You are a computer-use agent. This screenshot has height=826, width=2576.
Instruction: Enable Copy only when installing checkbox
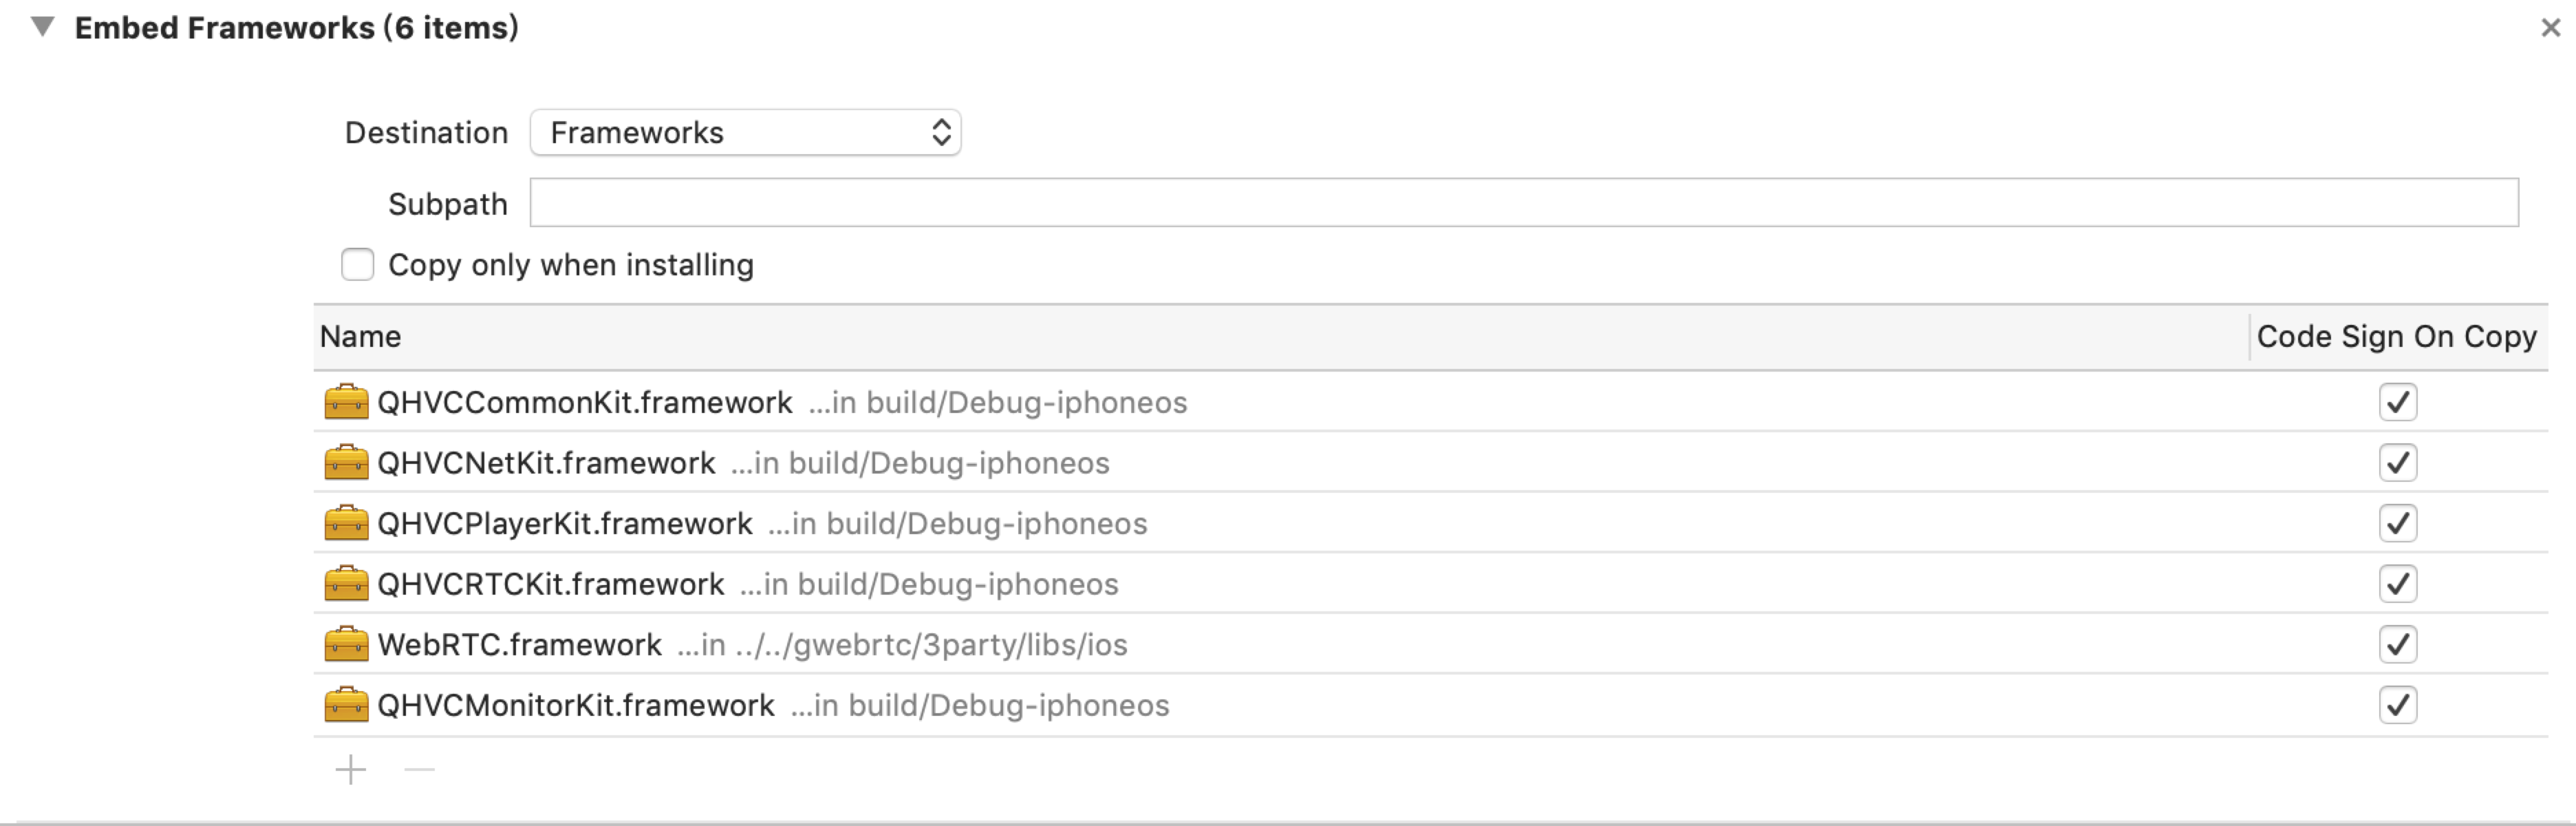(x=358, y=265)
